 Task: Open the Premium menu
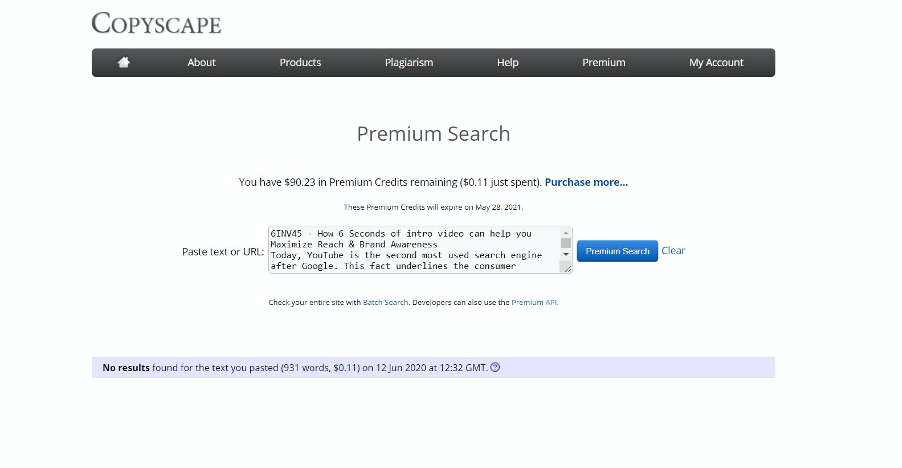(x=603, y=63)
